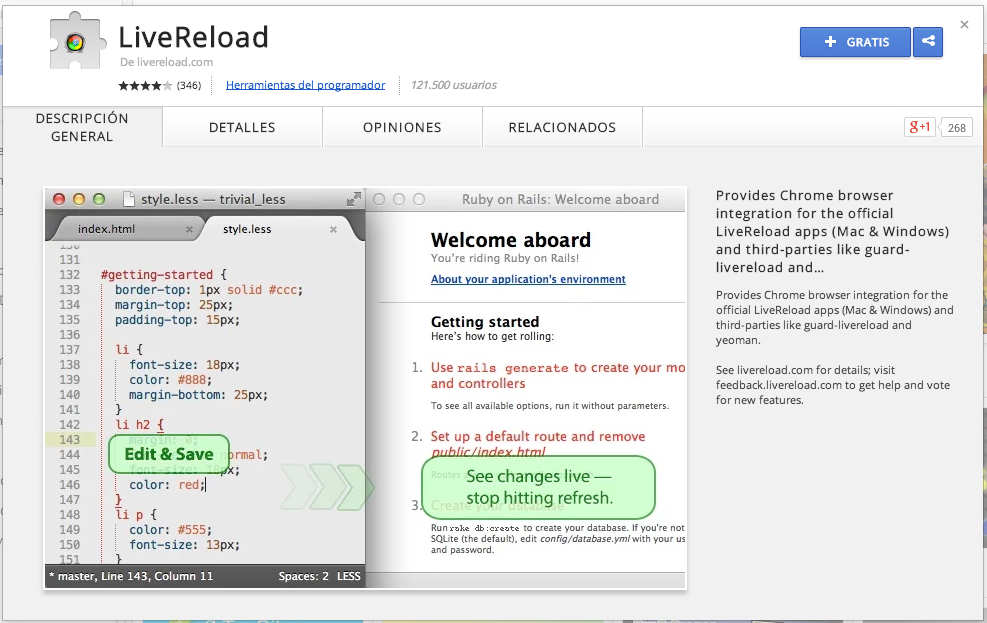Click the bold extension summary heading text

[x=832, y=232]
